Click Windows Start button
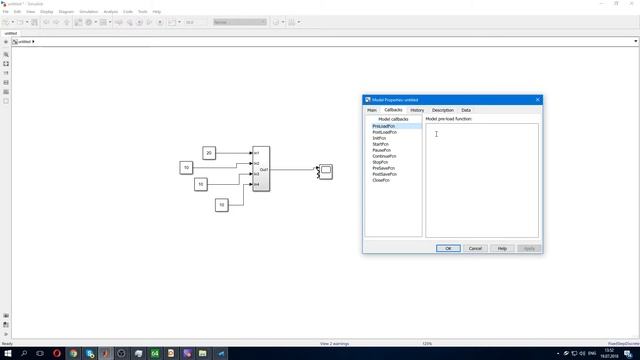Screen dimensions: 640x360 click(8, 353)
